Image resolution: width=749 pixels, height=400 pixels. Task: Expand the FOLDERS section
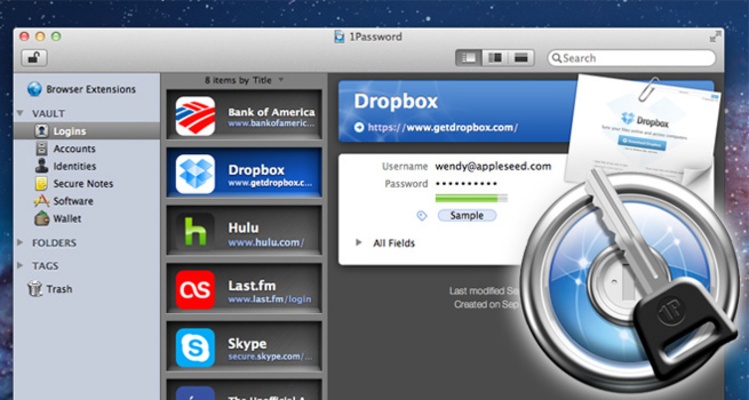click(x=20, y=243)
